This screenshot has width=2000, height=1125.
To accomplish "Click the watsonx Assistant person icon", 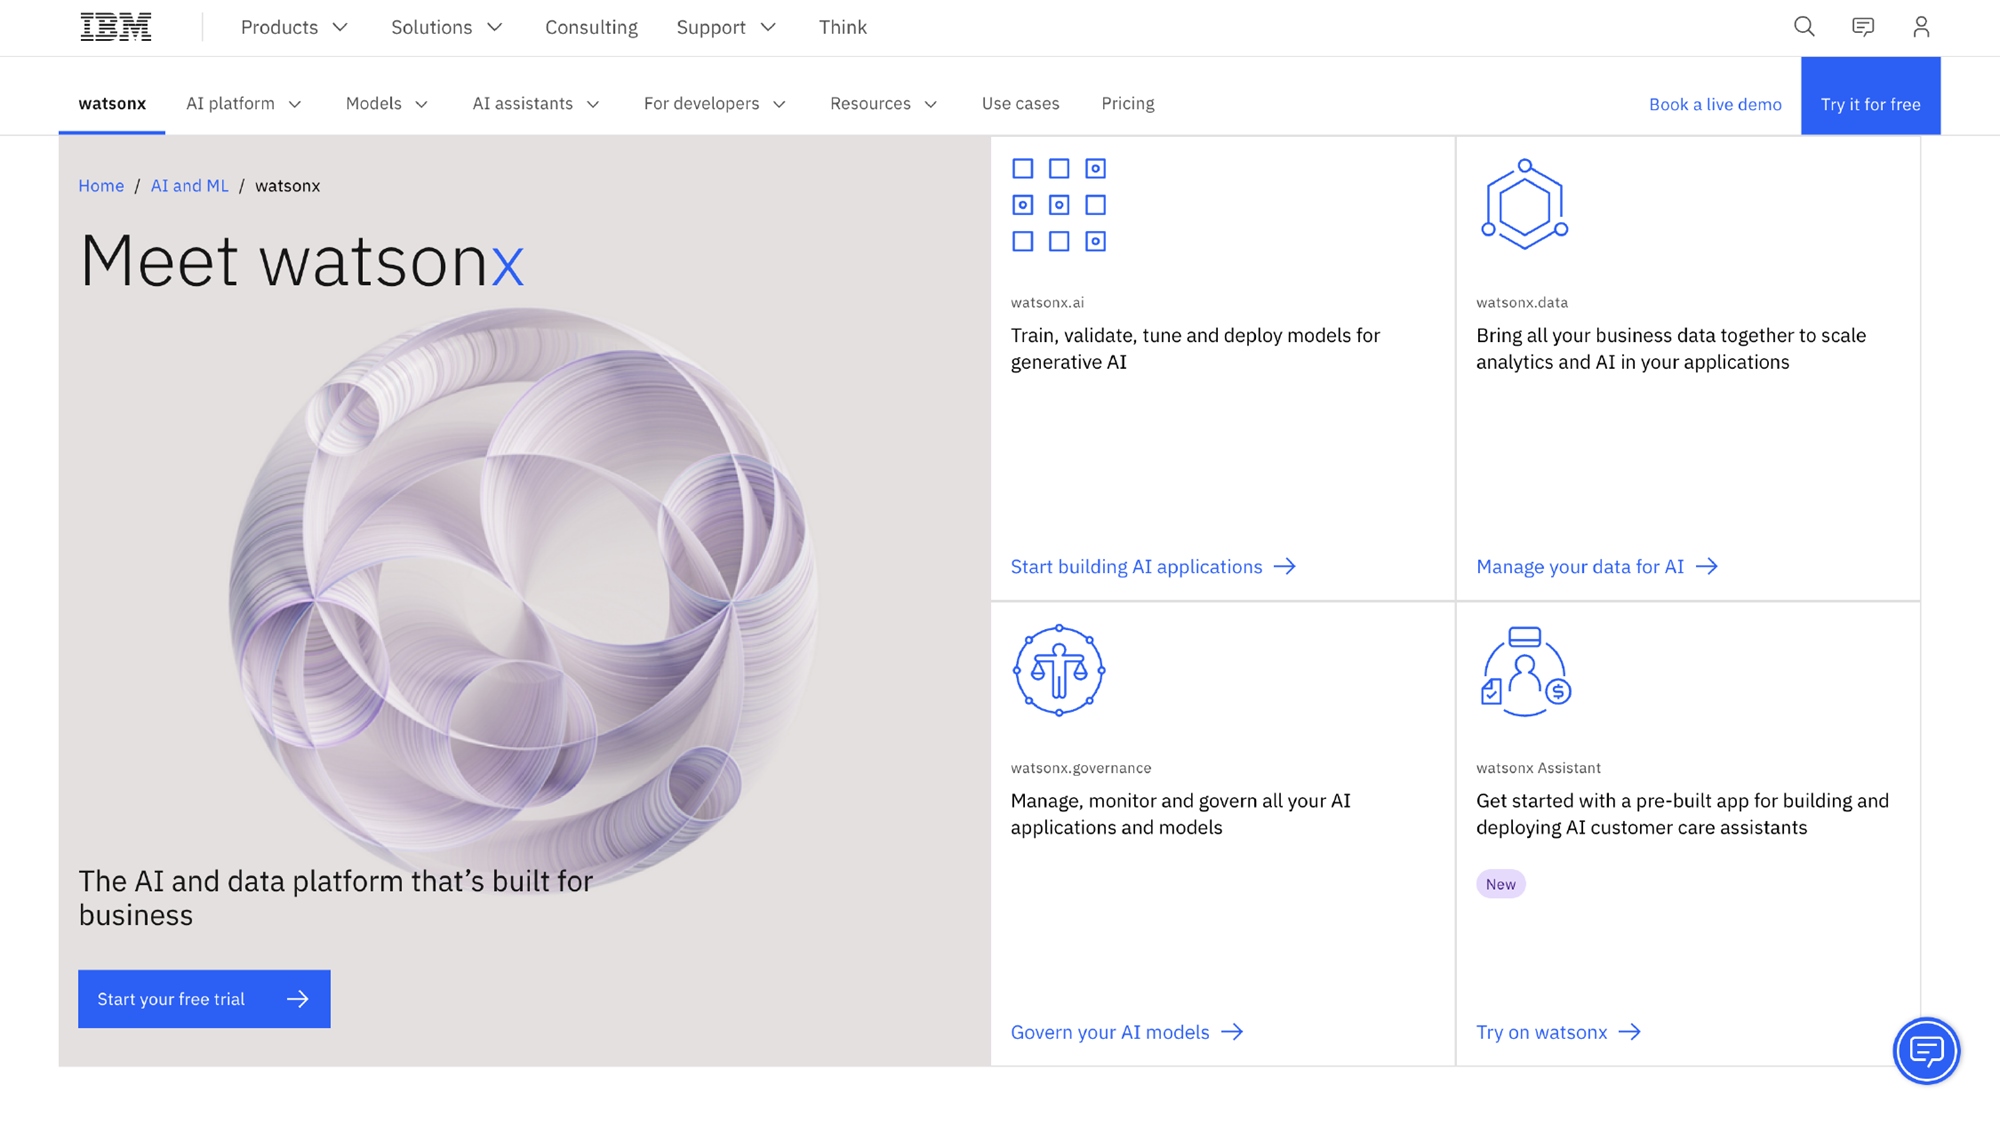I will point(1524,671).
